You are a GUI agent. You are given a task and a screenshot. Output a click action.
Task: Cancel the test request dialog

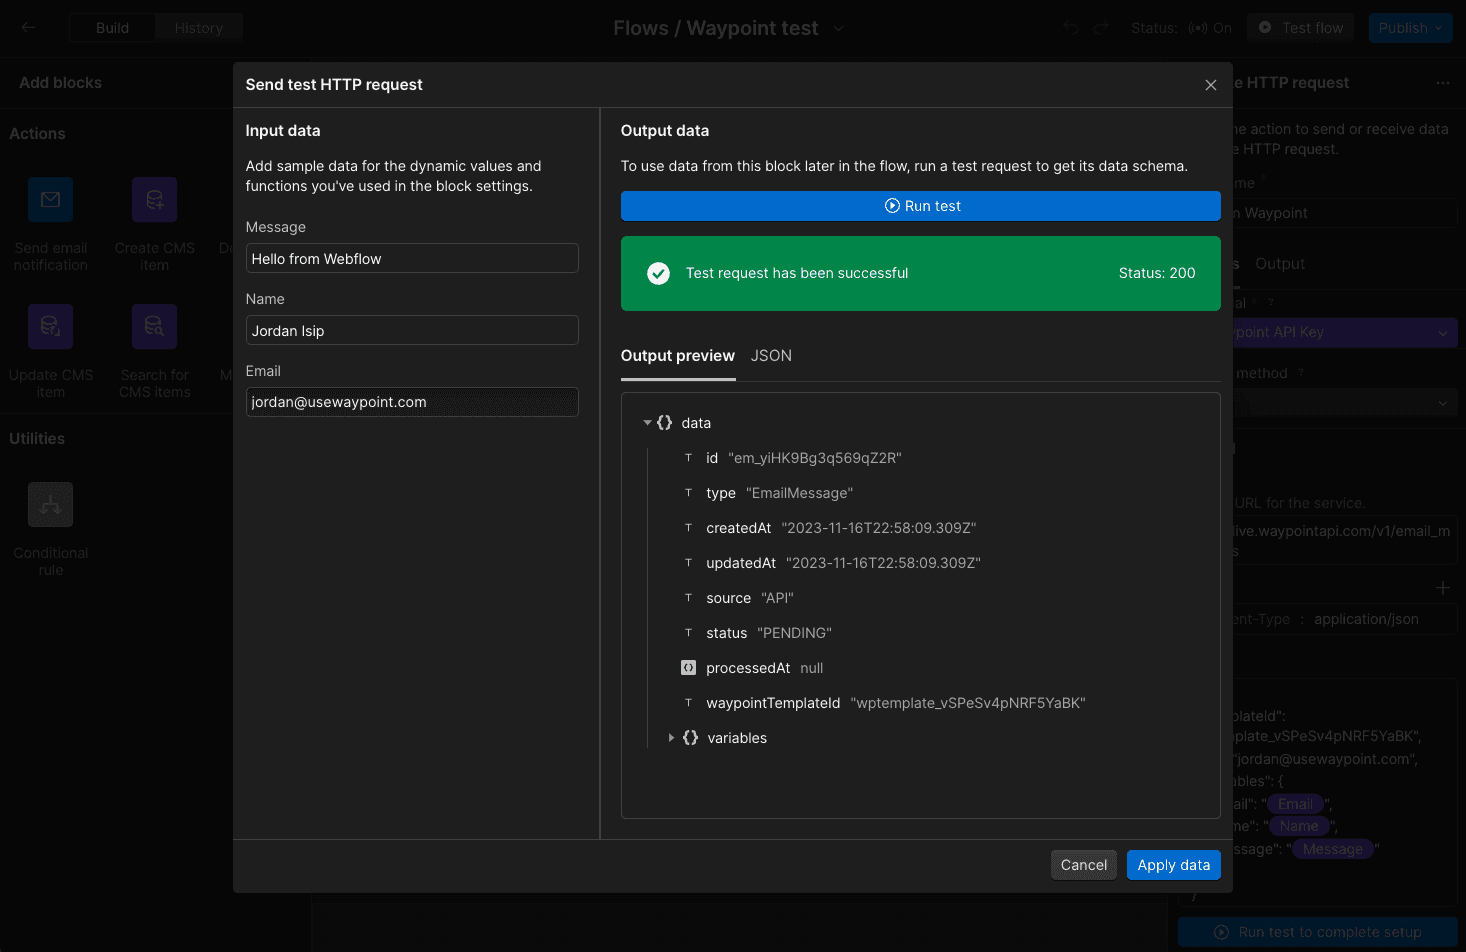pos(1083,865)
